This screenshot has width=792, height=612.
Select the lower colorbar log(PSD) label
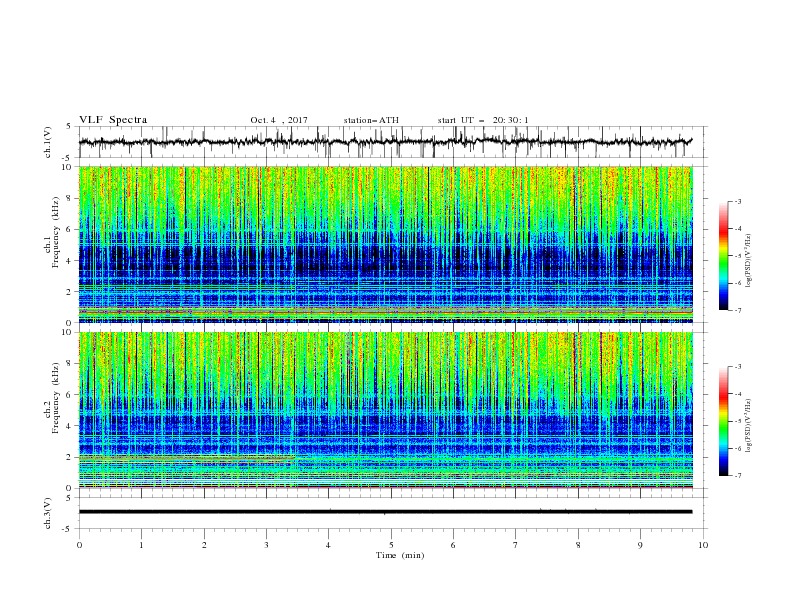(749, 426)
